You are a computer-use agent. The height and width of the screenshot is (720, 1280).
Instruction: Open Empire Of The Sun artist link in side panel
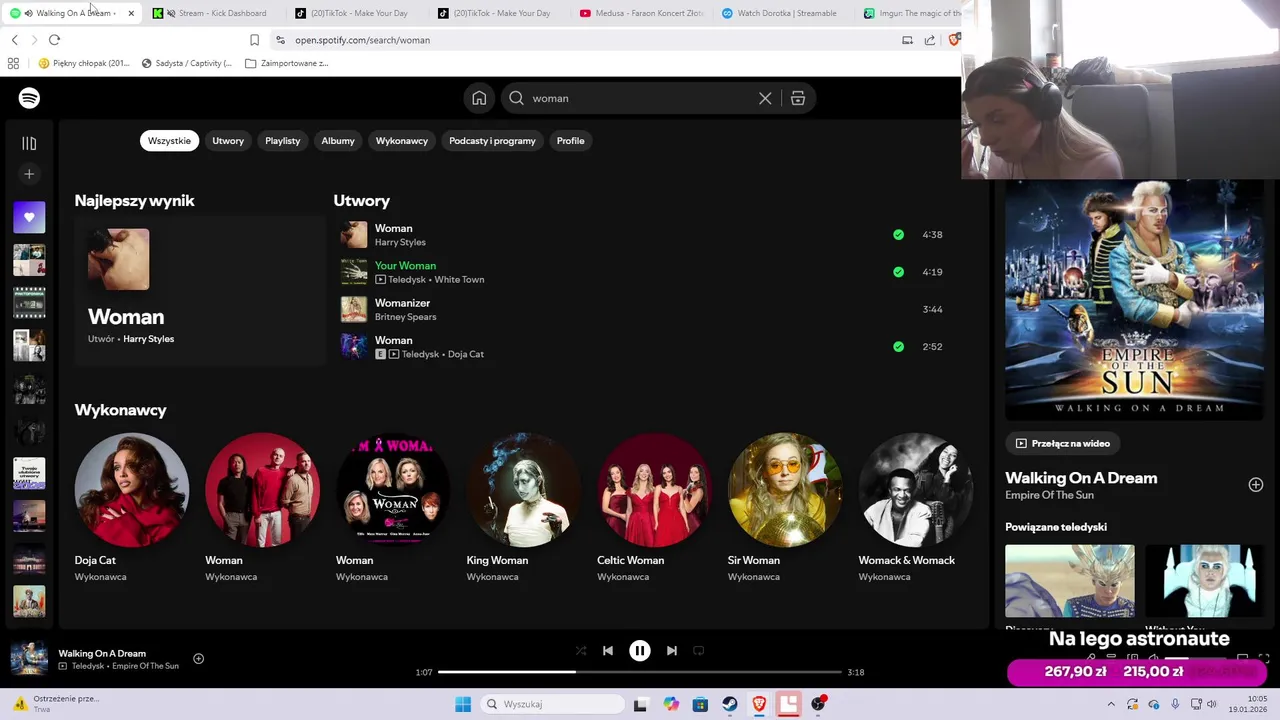[x=1049, y=495]
